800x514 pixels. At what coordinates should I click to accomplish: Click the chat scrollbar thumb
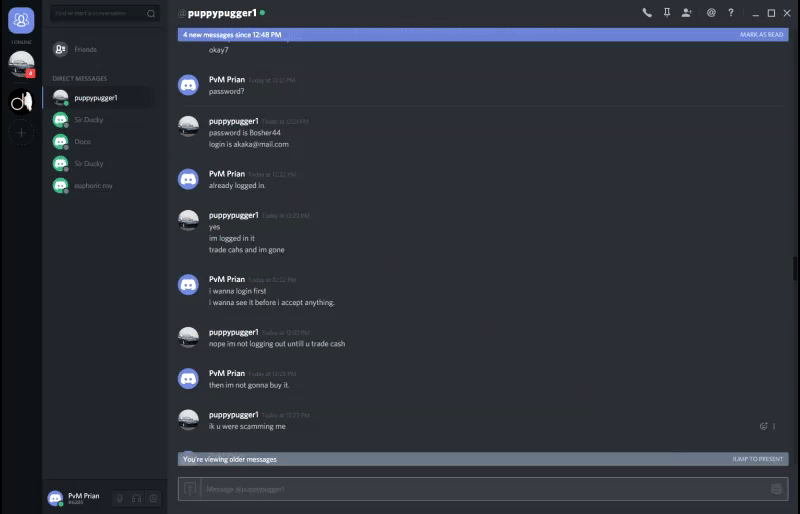tap(795, 269)
